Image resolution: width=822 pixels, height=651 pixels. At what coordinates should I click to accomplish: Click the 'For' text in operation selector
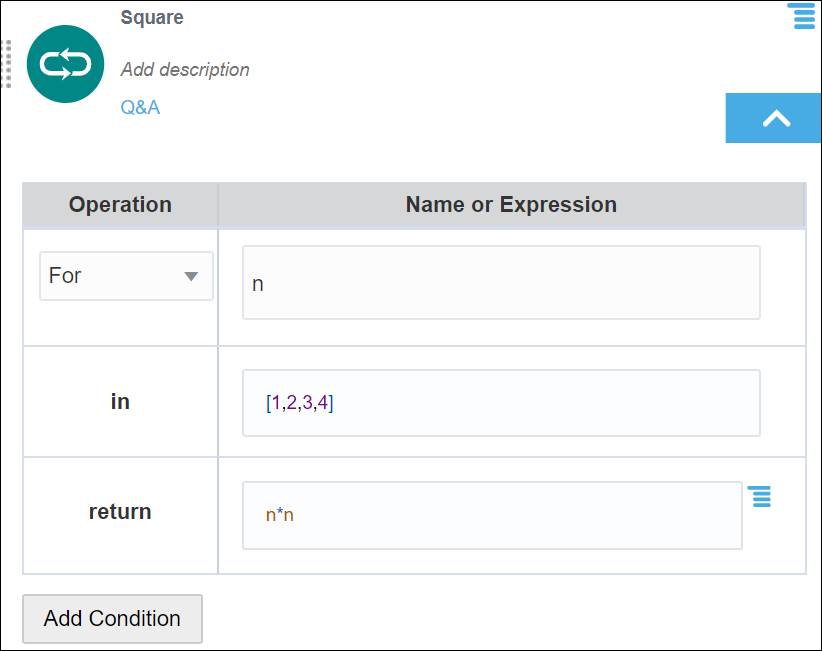(65, 276)
